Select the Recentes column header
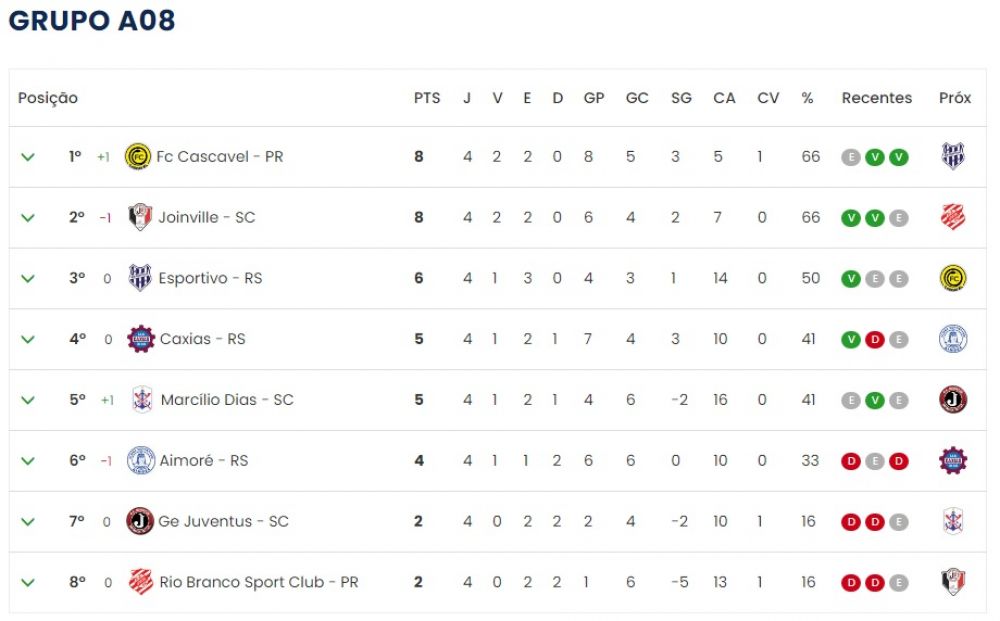Viewport: 1000px width, 621px height. click(x=877, y=98)
